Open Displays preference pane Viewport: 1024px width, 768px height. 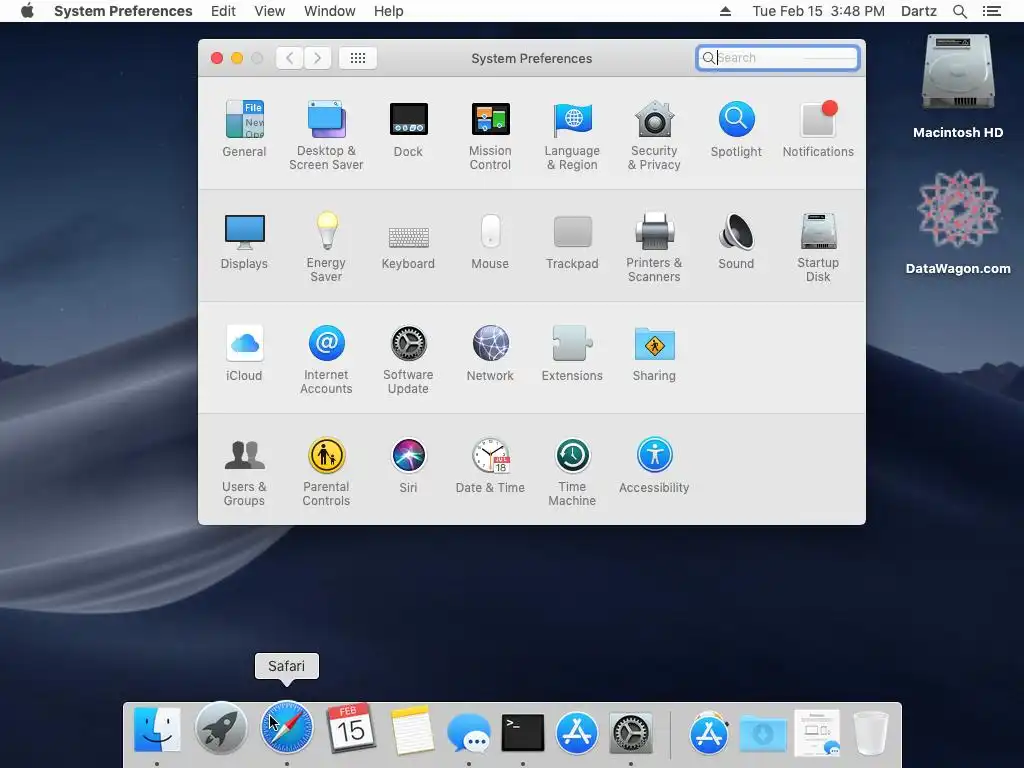click(244, 242)
